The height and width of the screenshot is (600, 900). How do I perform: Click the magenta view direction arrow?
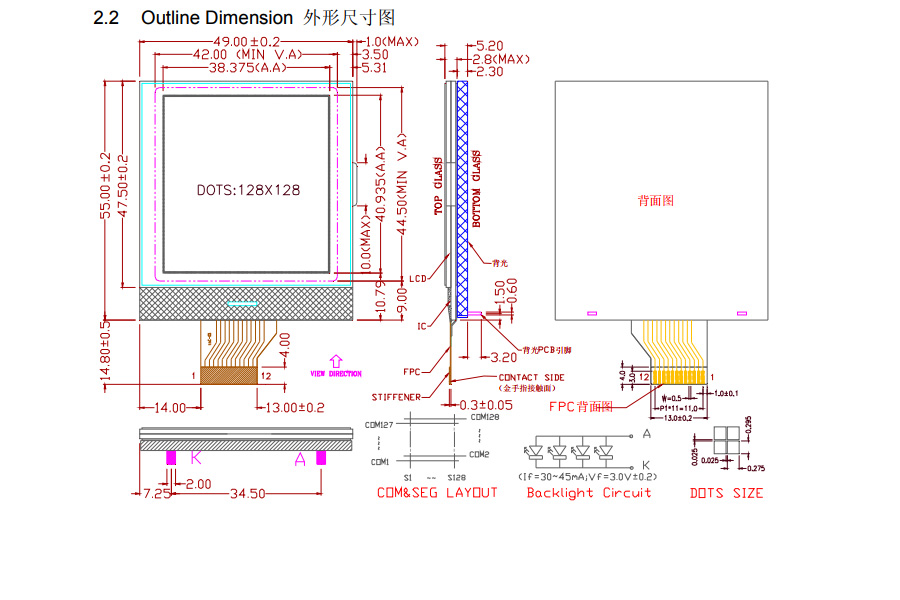point(335,360)
